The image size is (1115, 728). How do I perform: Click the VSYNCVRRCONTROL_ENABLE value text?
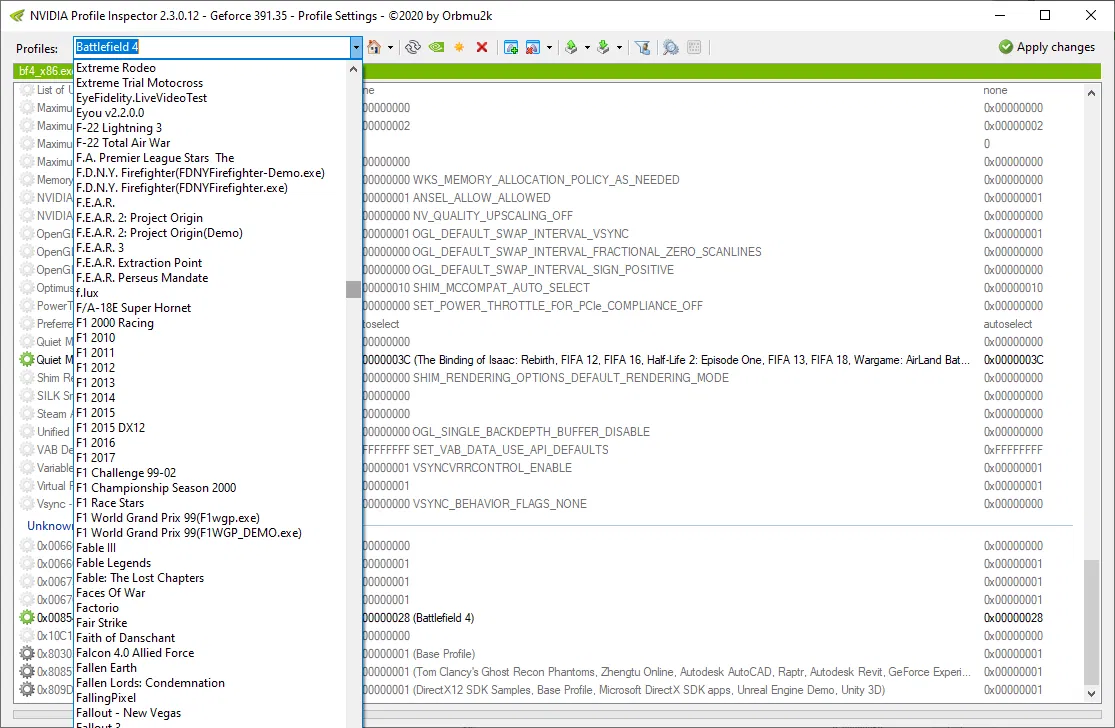click(492, 468)
